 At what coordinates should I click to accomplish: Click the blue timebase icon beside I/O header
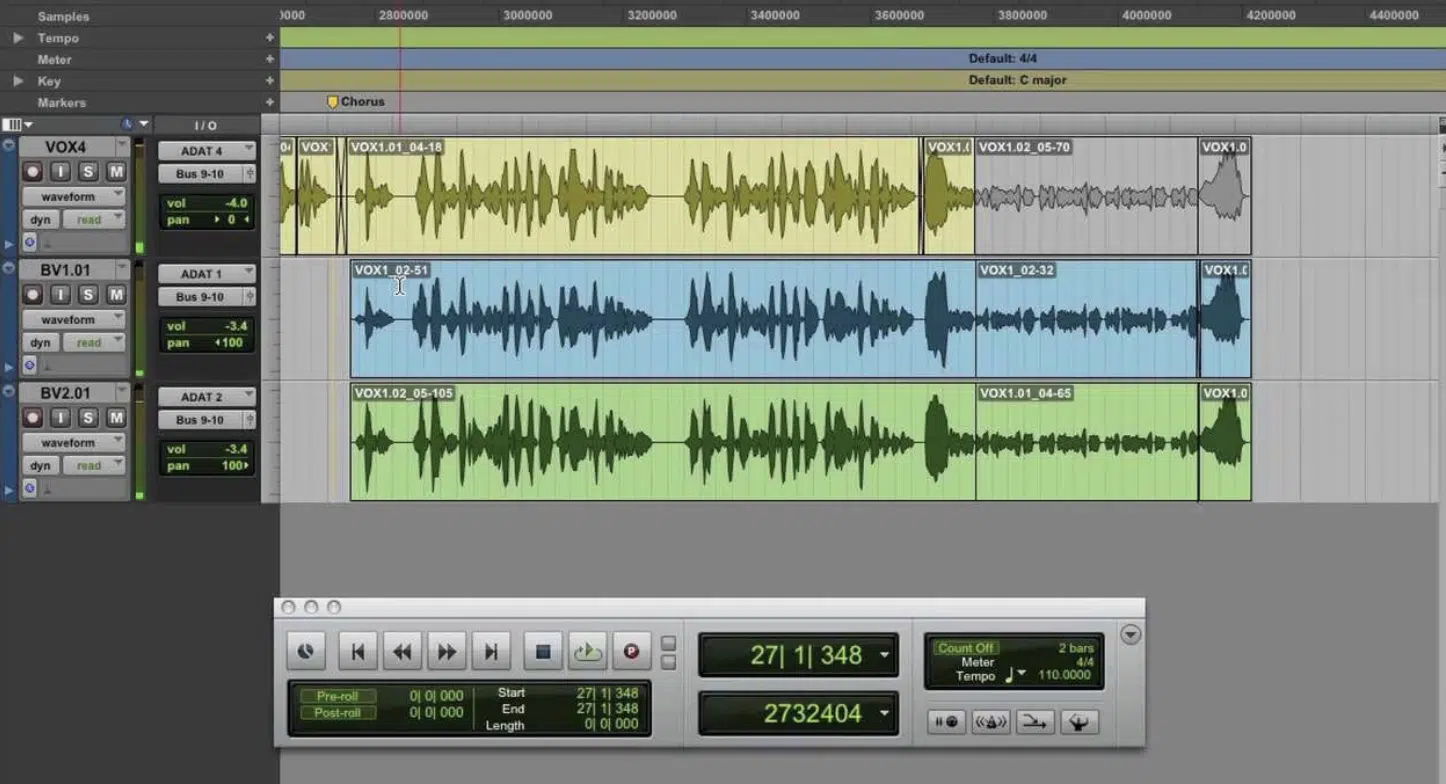tap(127, 125)
